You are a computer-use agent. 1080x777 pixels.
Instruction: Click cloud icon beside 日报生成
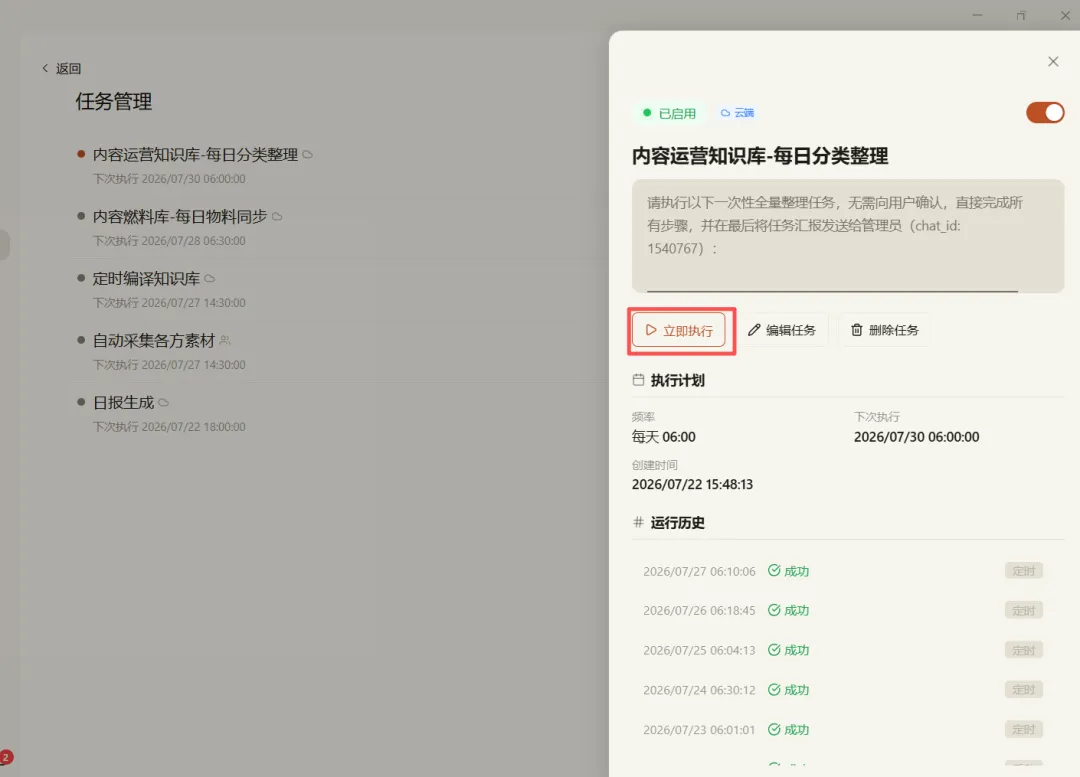[x=163, y=403]
